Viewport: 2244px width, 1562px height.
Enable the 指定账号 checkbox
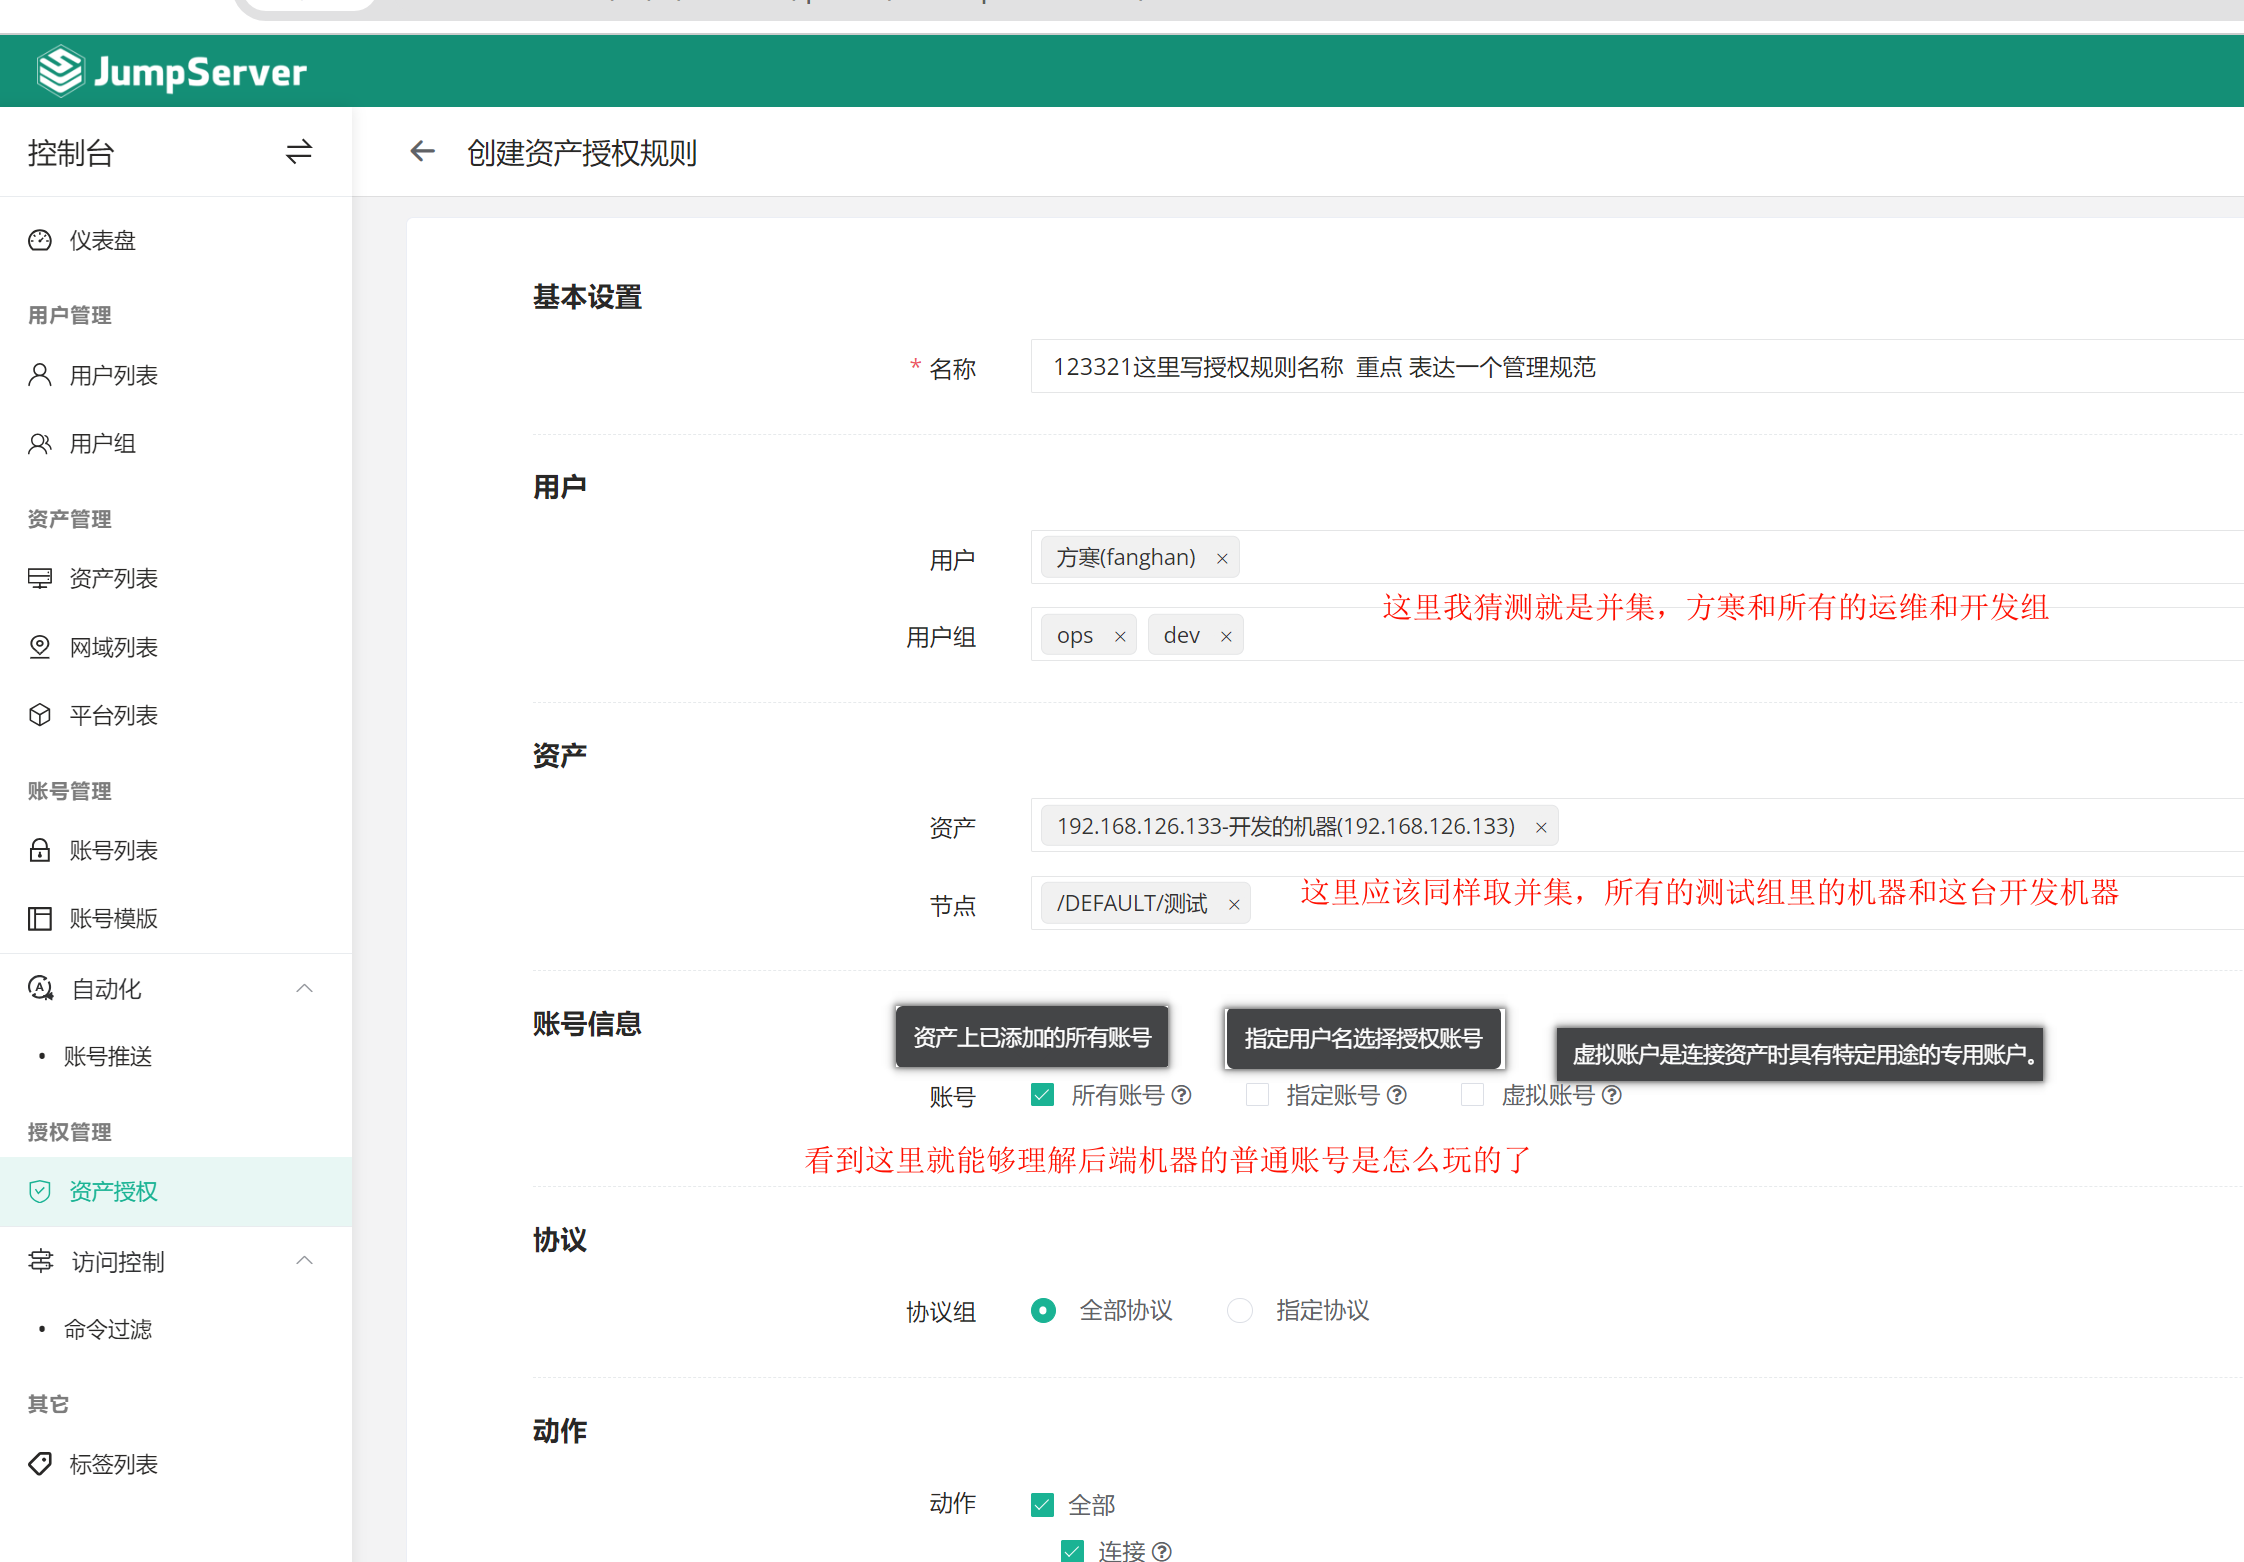pyautogui.click(x=1257, y=1095)
